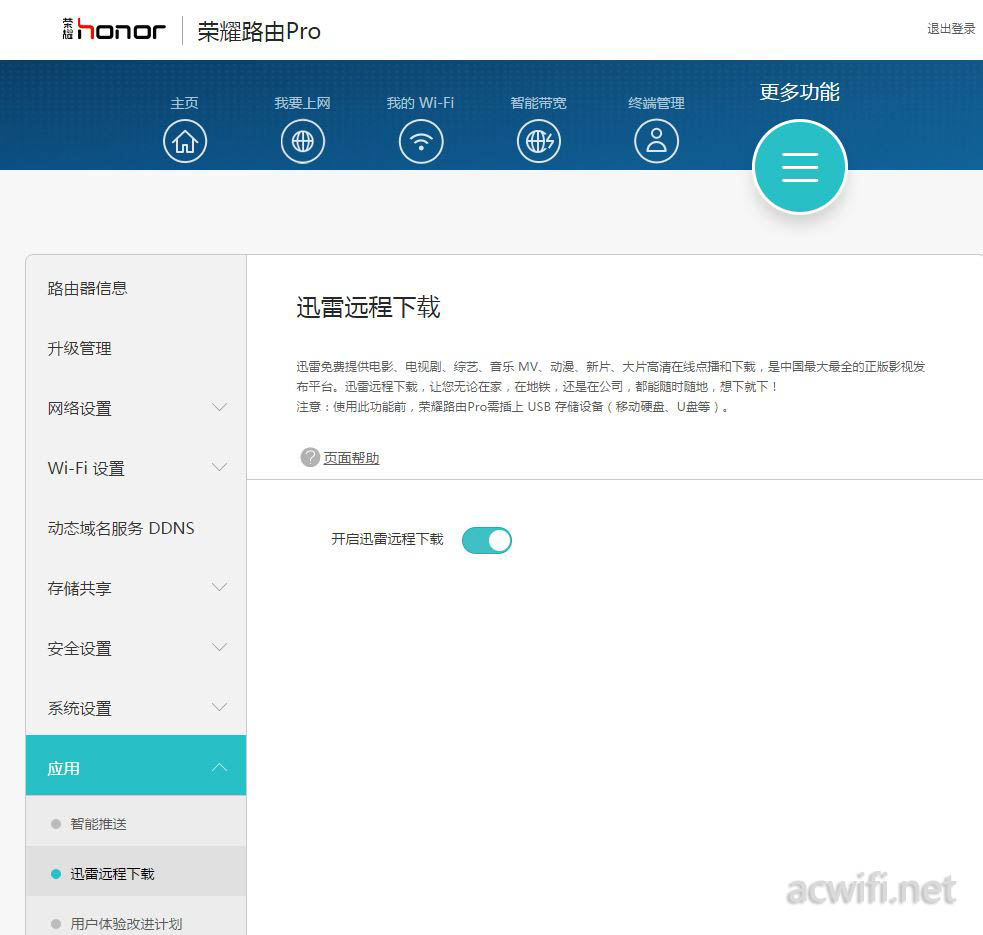Image resolution: width=983 pixels, height=935 pixels.
Task: Select 智能推送 sub-item
Action: 136,823
